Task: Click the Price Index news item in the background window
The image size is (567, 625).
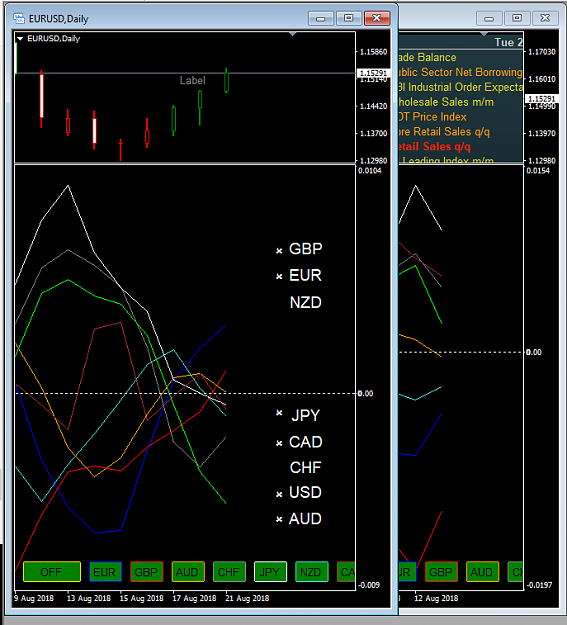Action: (x=433, y=117)
